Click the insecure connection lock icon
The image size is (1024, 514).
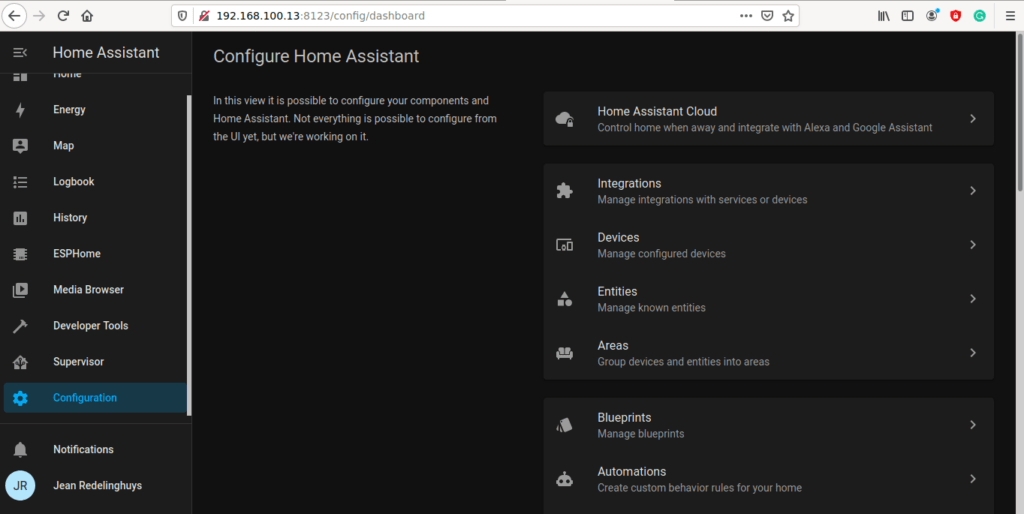[x=204, y=16]
